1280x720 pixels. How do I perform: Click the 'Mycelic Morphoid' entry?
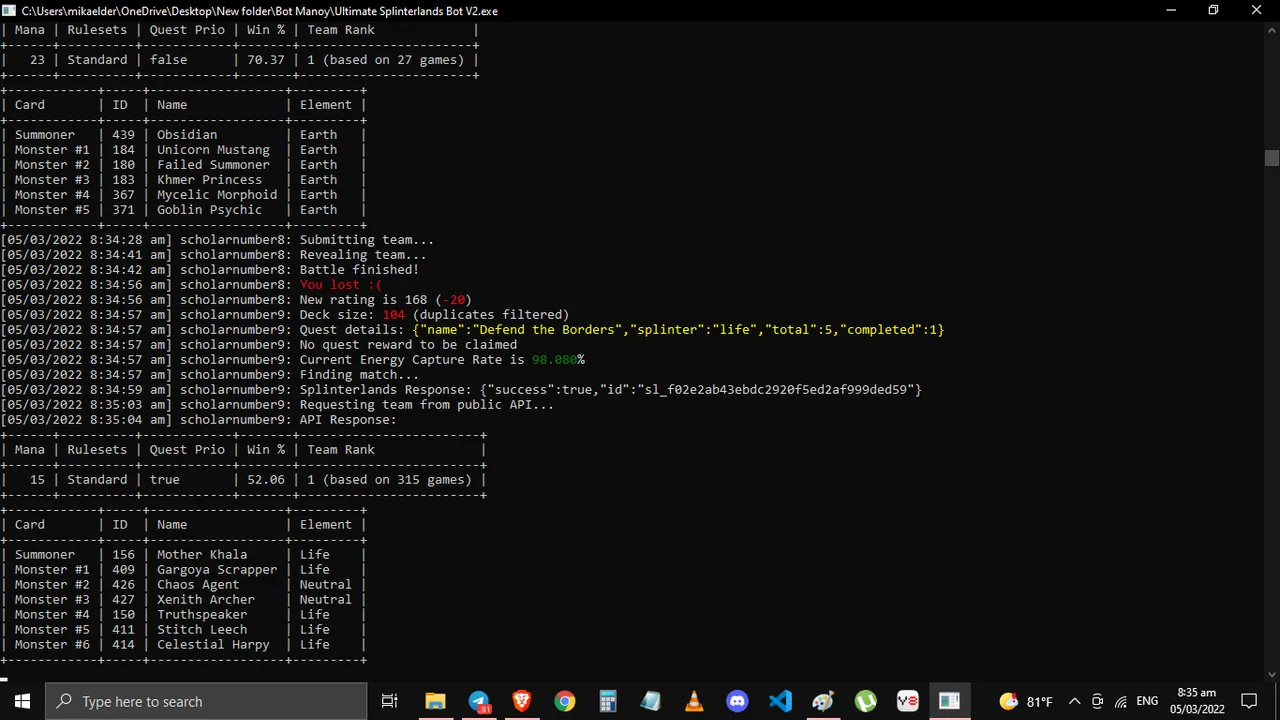[217, 195]
